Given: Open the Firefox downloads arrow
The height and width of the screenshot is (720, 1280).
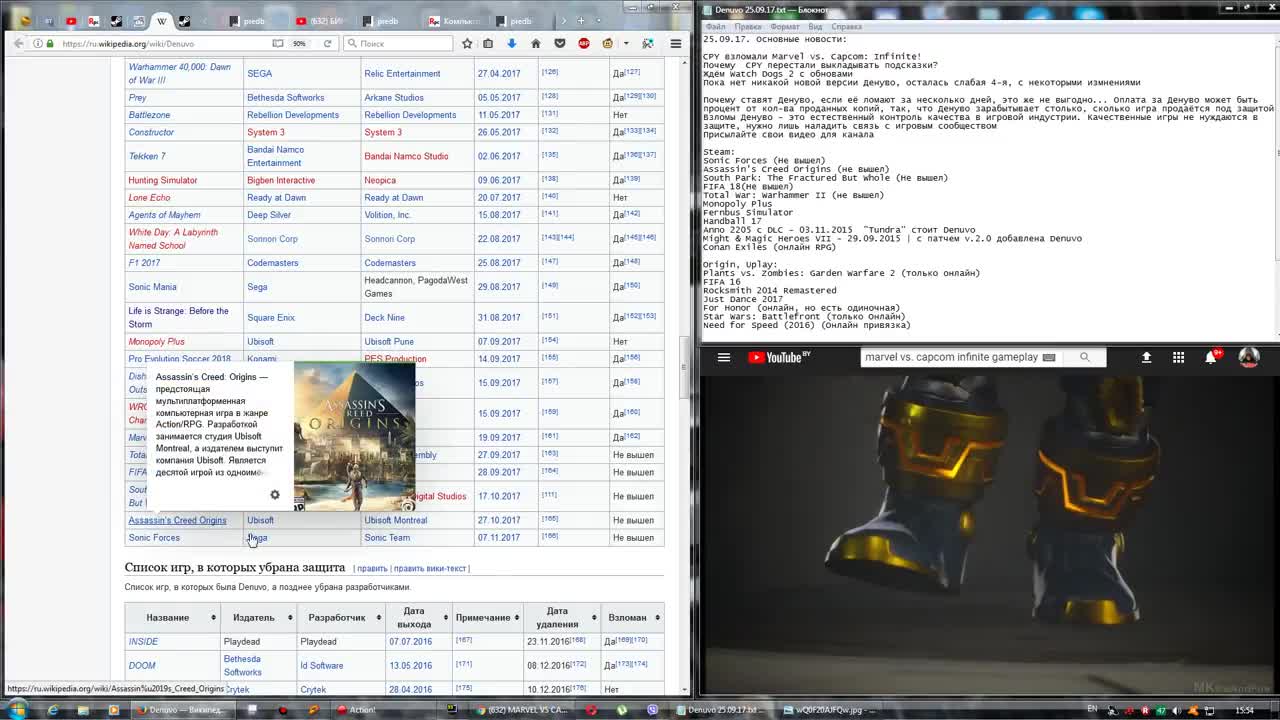Looking at the screenshot, I should [511, 44].
